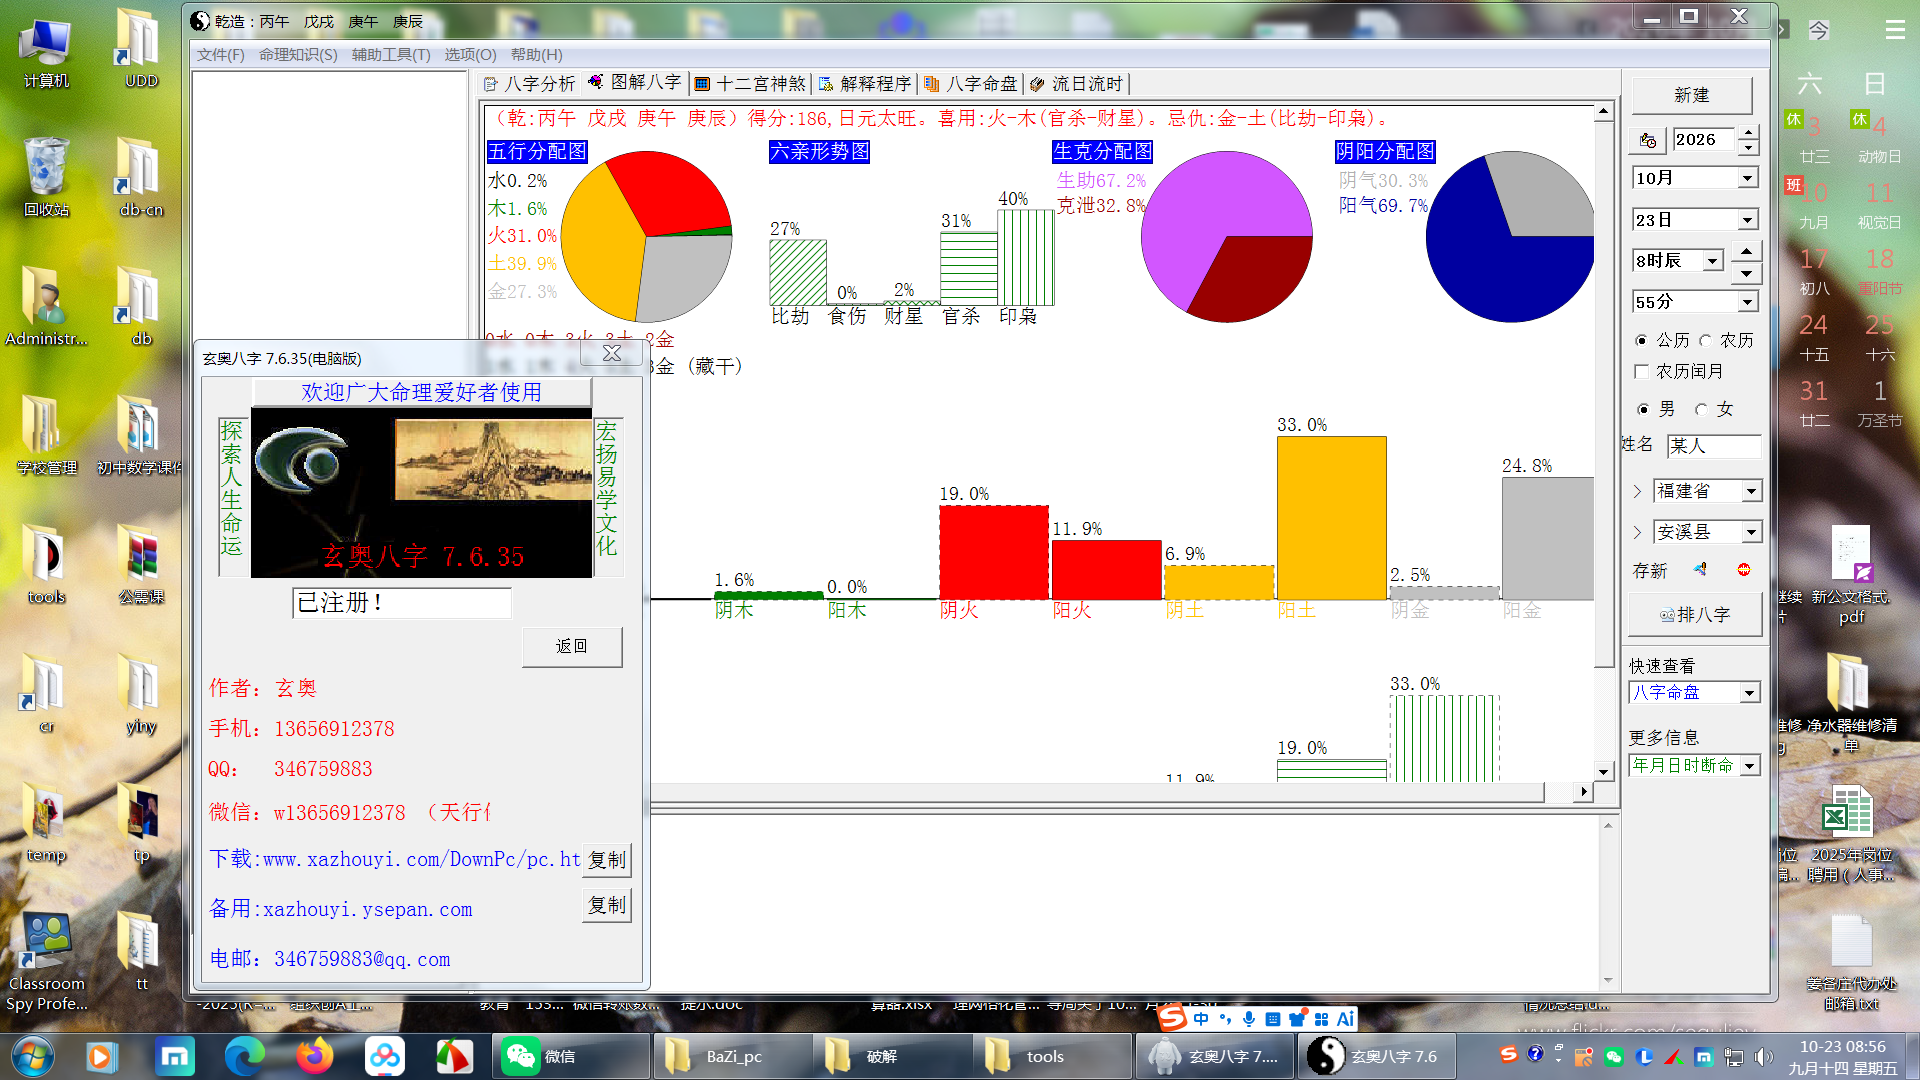
Task: Click the blue pin icon beside 存新
Action: point(1700,570)
